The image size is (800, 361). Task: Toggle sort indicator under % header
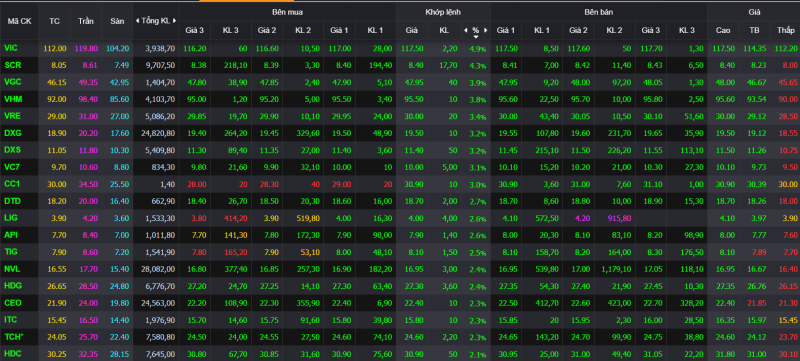tap(476, 37)
